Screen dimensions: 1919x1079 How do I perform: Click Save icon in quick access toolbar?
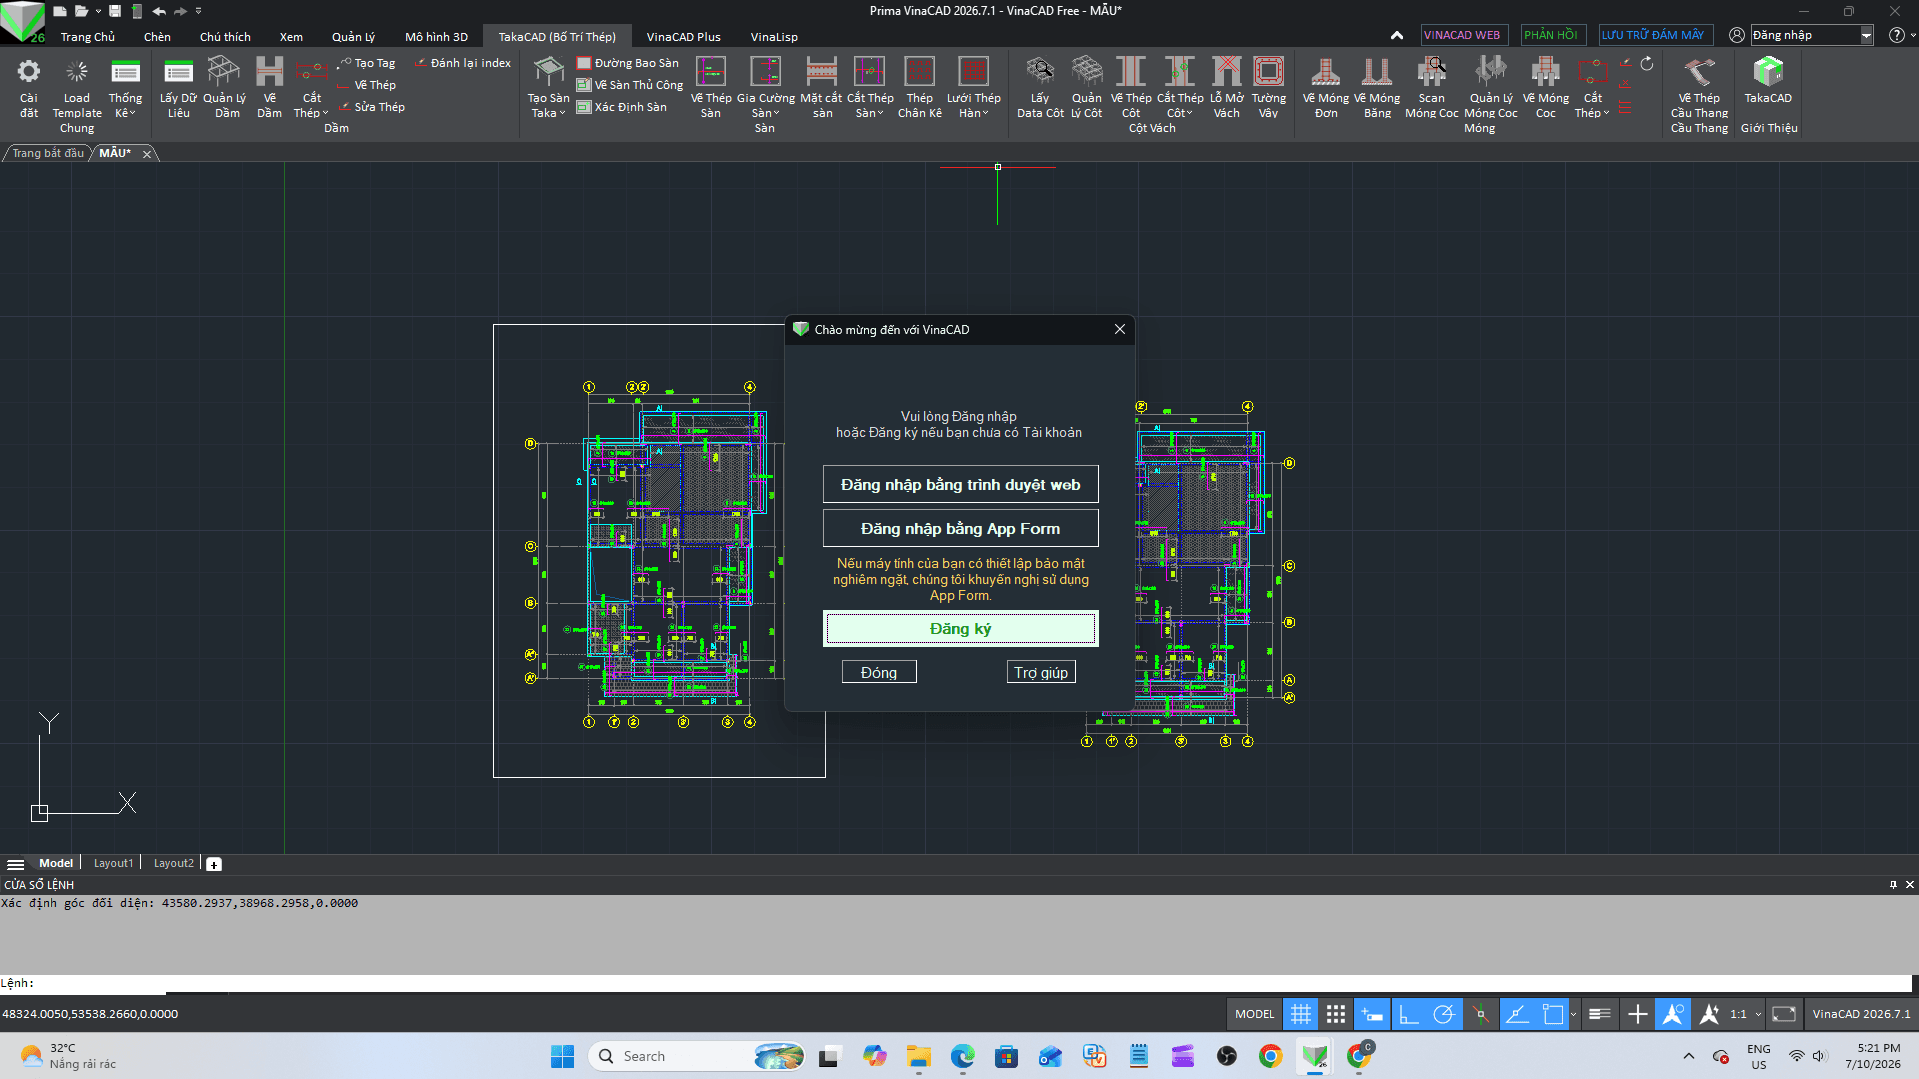tap(115, 11)
